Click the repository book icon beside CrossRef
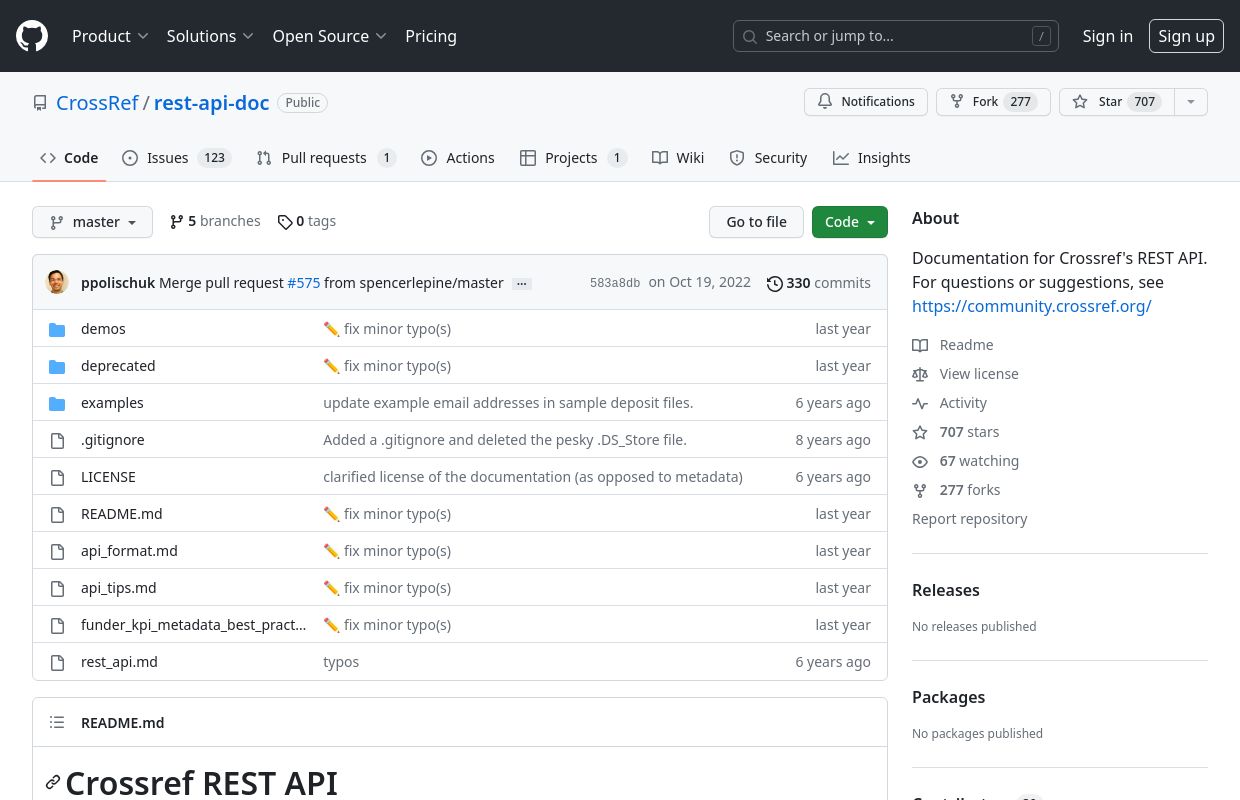 [40, 103]
